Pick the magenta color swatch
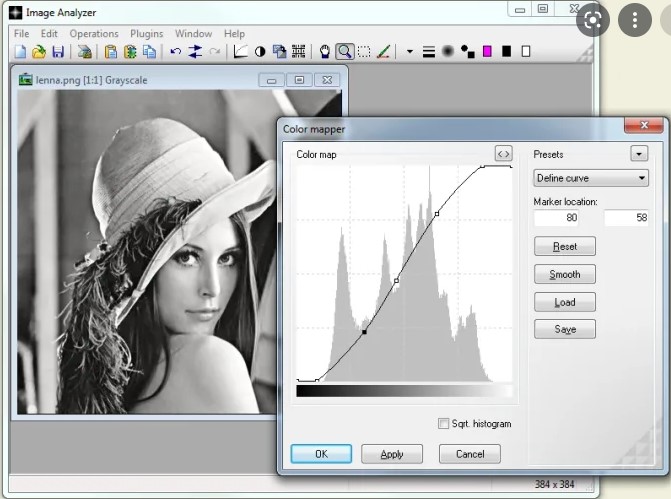 (487, 52)
